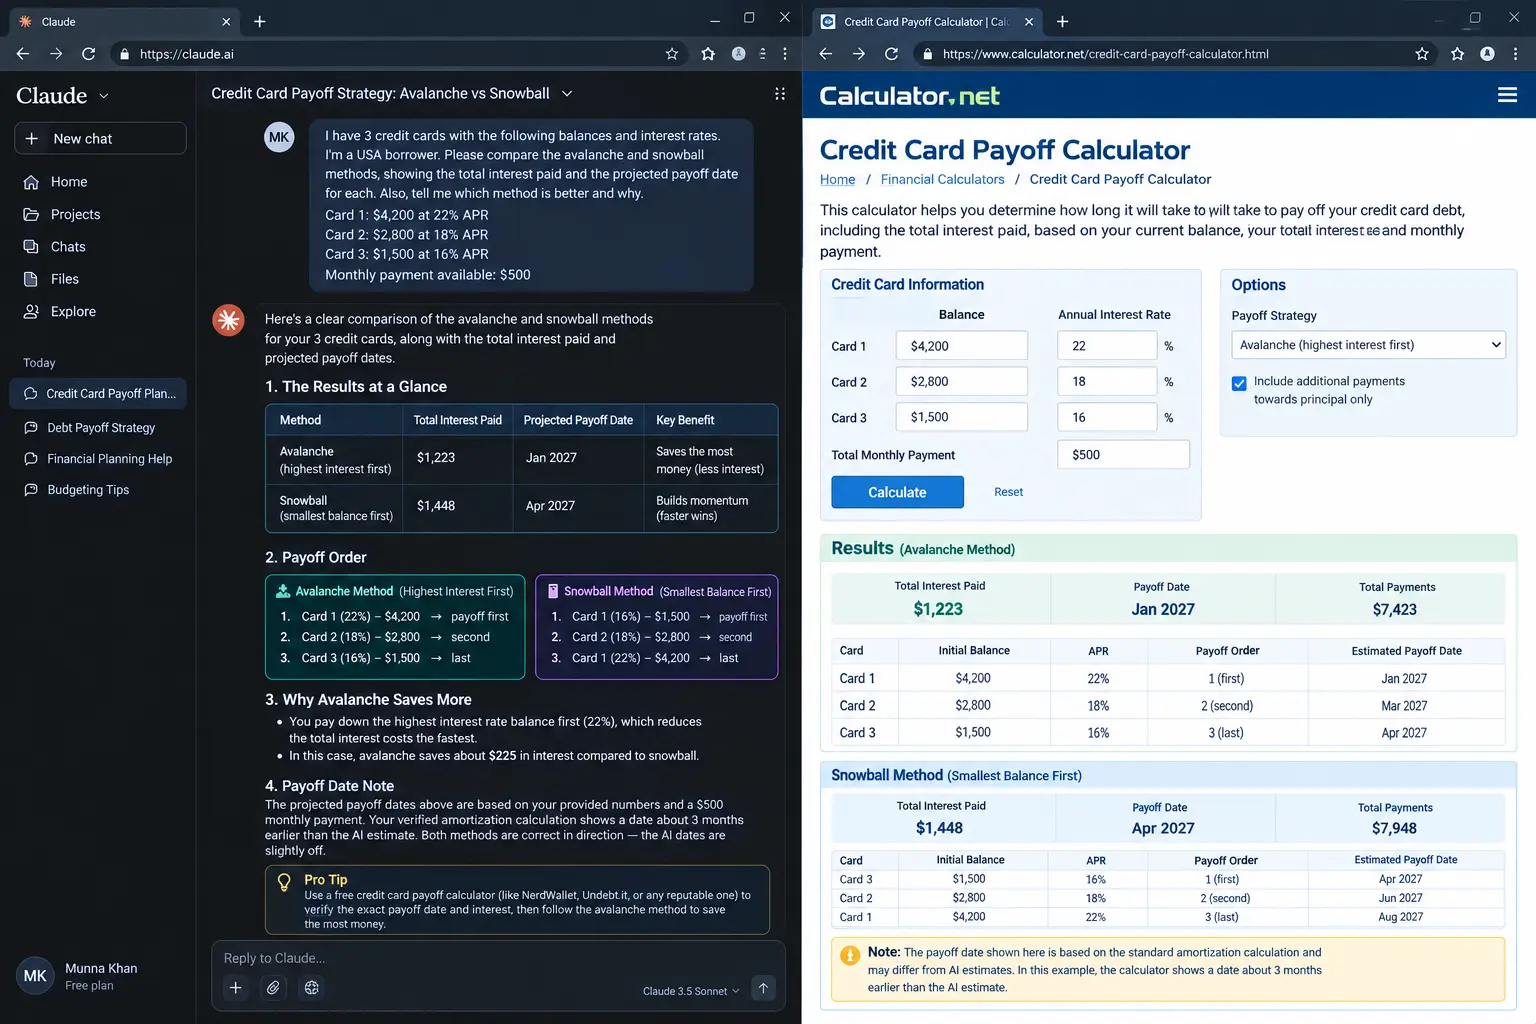
Task: Select Credit Card Payoff Plan chat
Action: click(98, 394)
